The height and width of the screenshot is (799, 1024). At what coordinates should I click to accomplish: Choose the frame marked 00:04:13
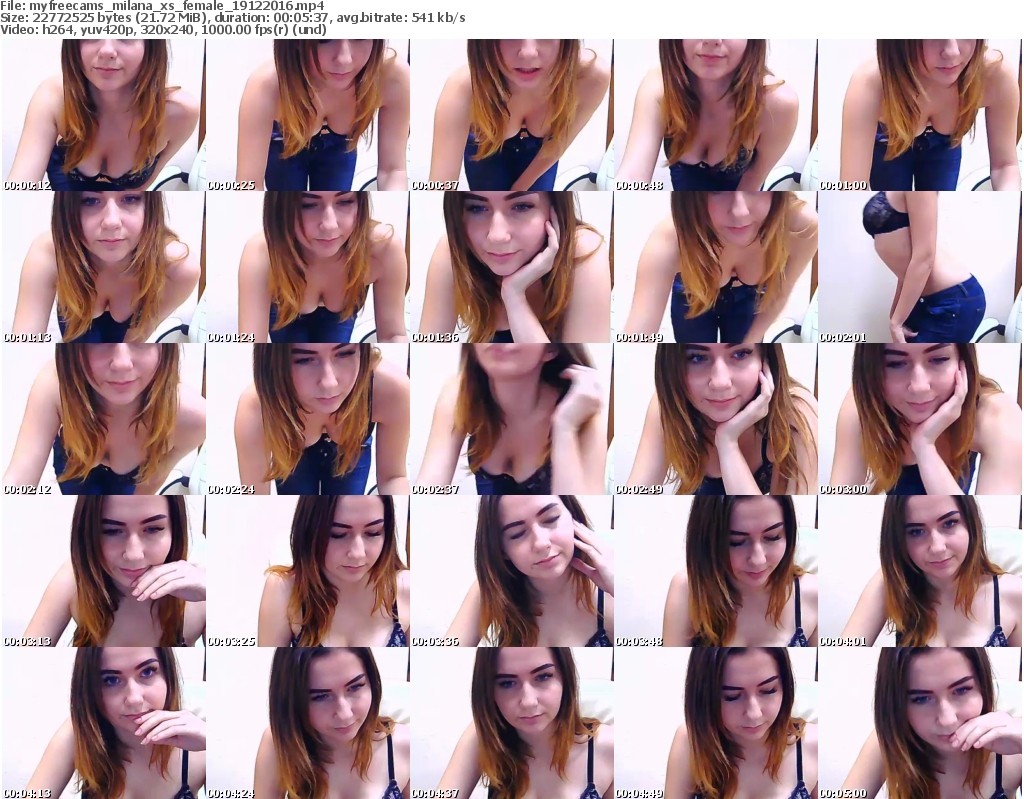coord(103,722)
